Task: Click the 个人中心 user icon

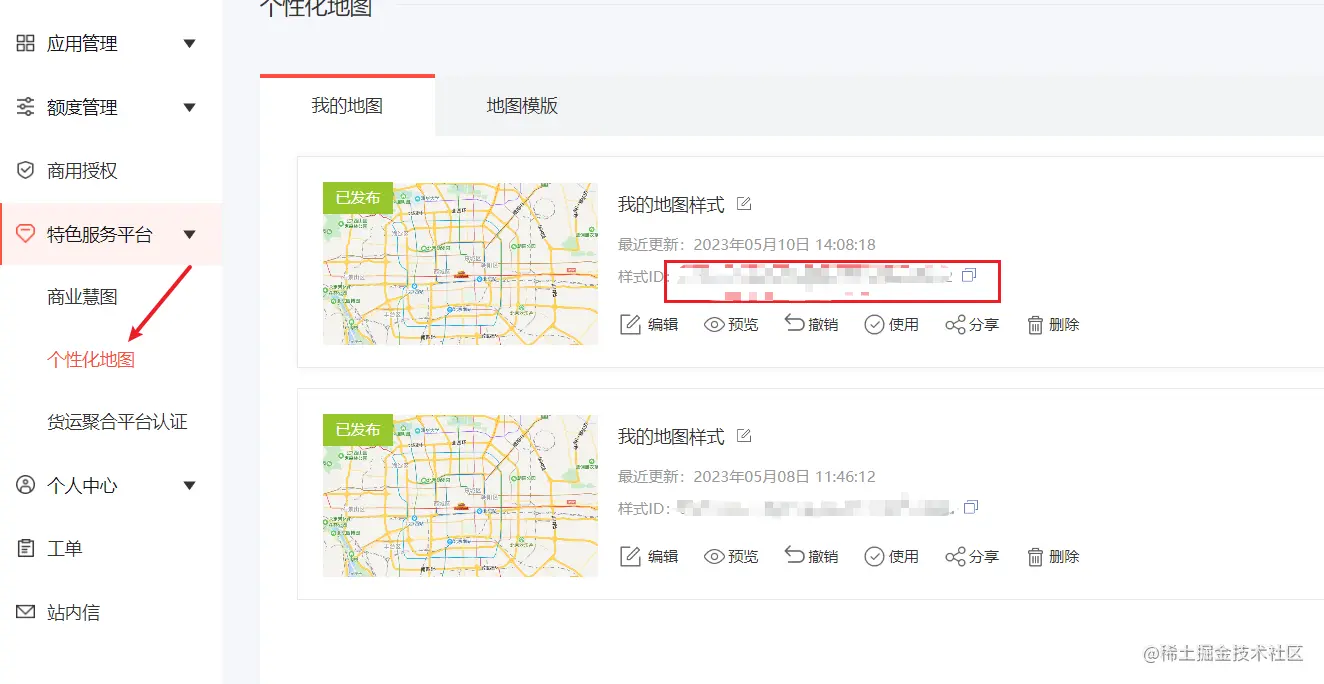Action: point(26,486)
